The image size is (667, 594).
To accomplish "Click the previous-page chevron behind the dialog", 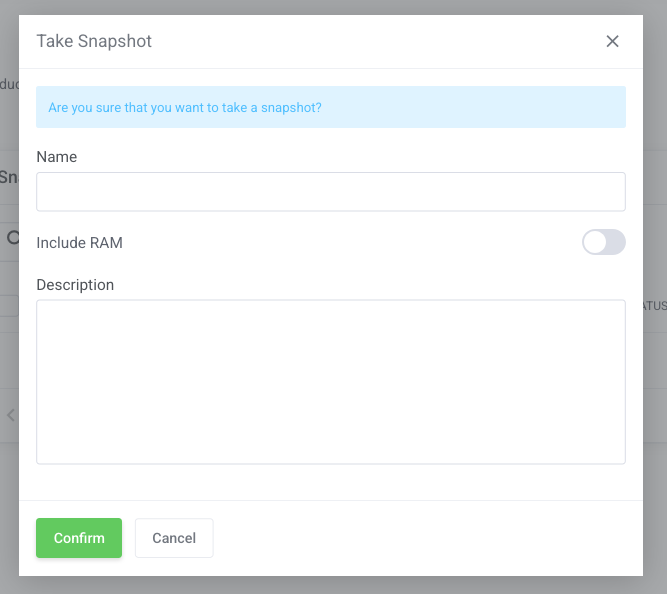I will 11,415.
